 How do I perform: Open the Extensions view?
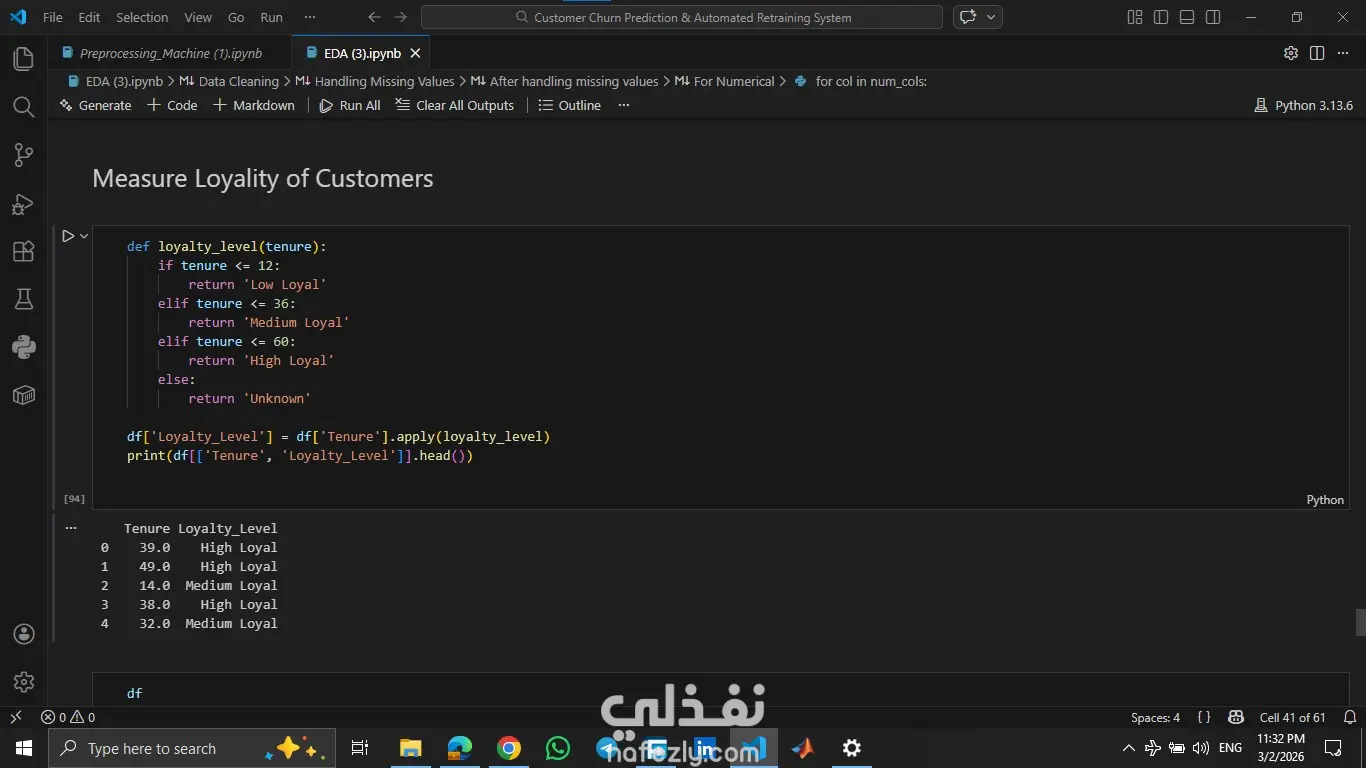tap(23, 252)
